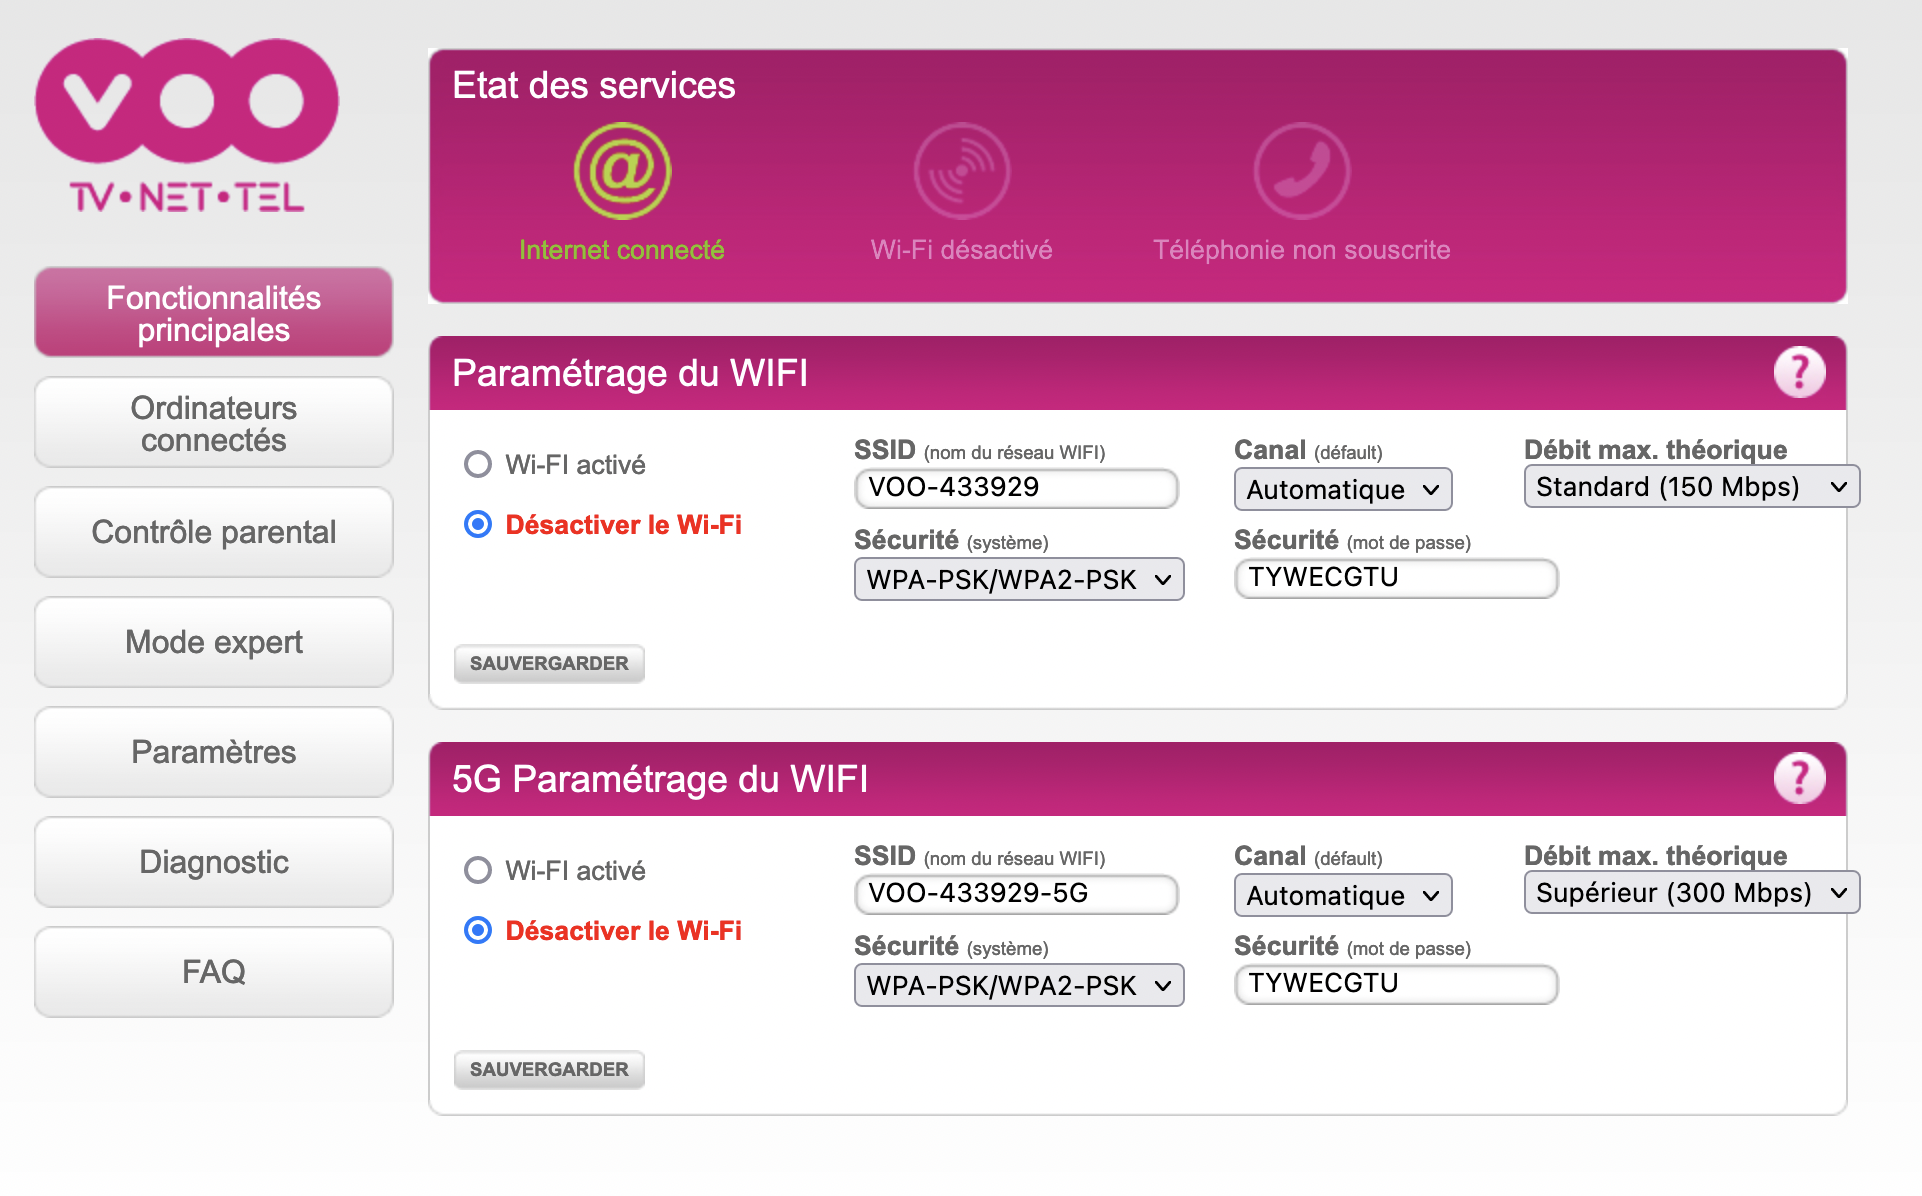Open the 5G WPA-PSK/WPA2-PSK security dropdown
The width and height of the screenshot is (1922, 1196).
tap(1018, 986)
